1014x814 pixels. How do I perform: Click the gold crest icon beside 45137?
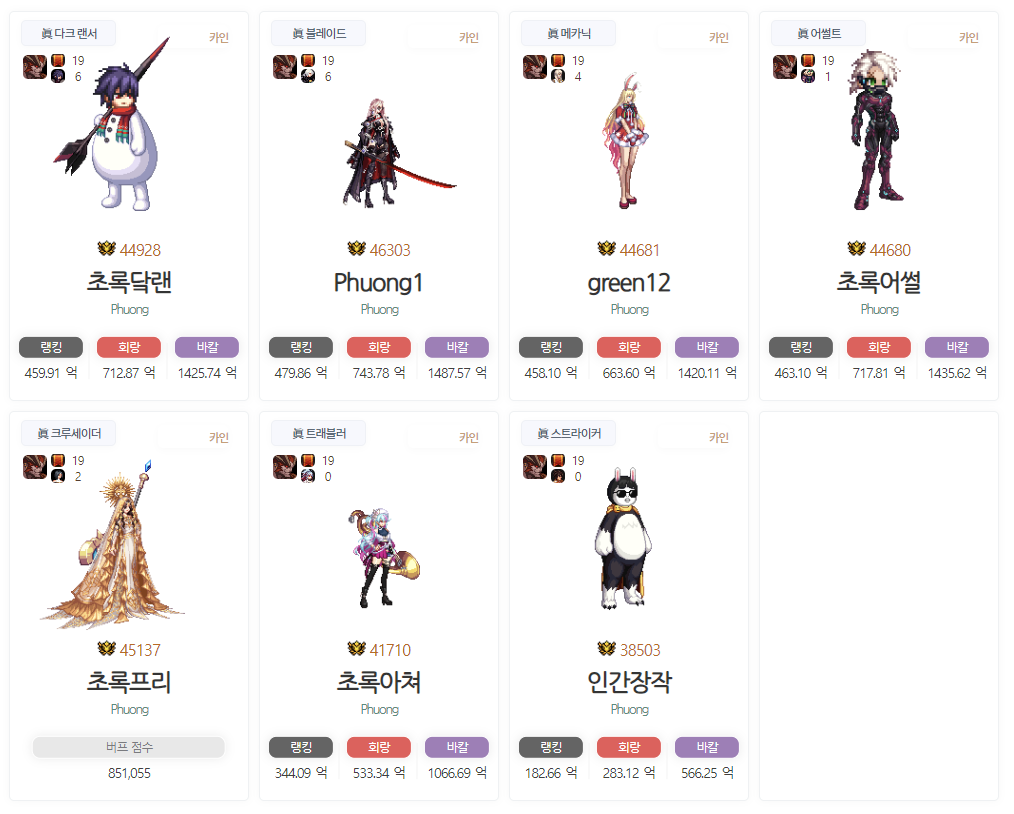(x=106, y=648)
